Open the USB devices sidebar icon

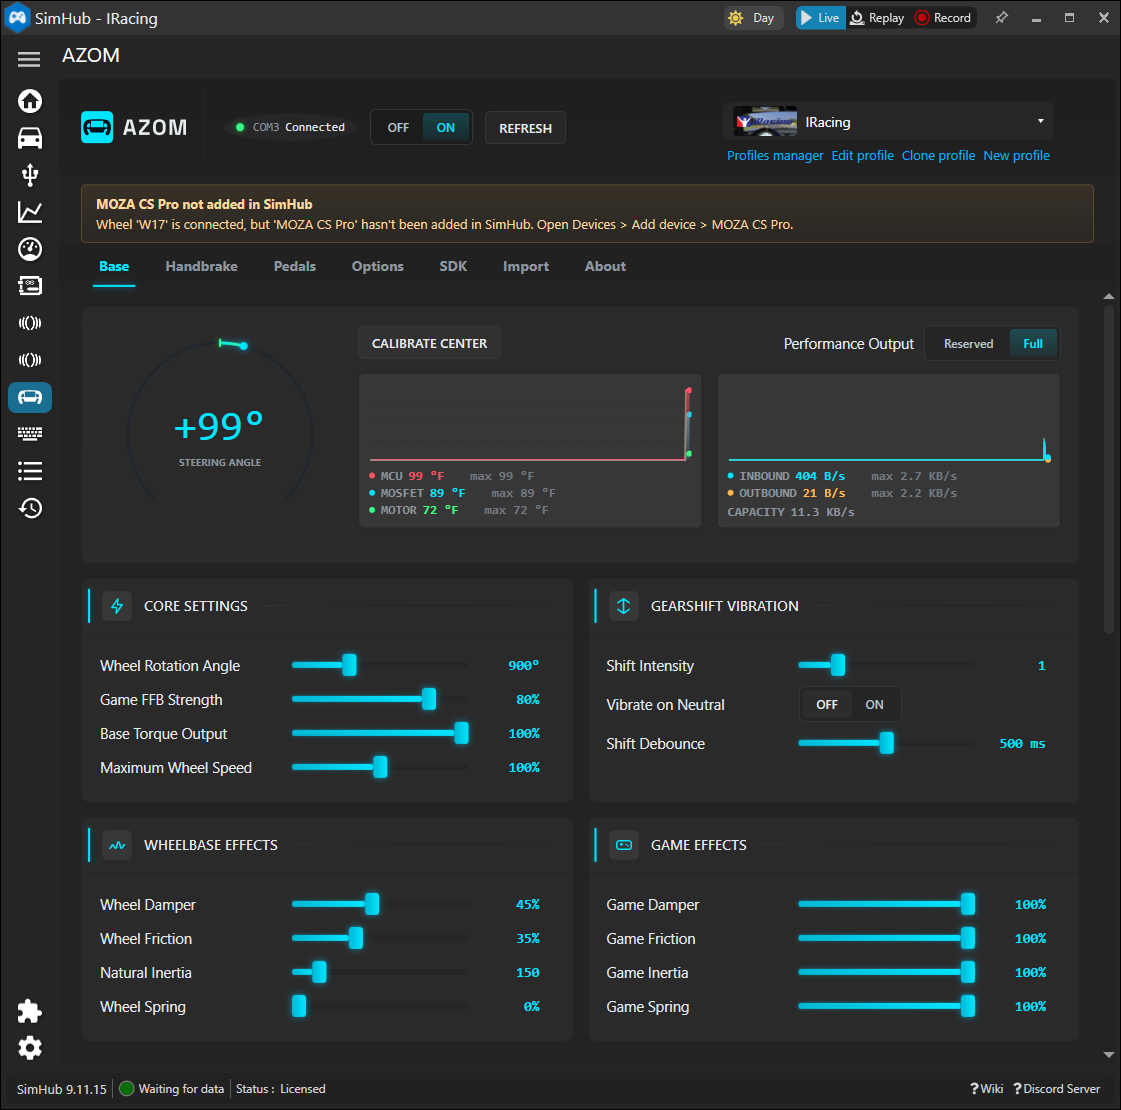(x=29, y=175)
